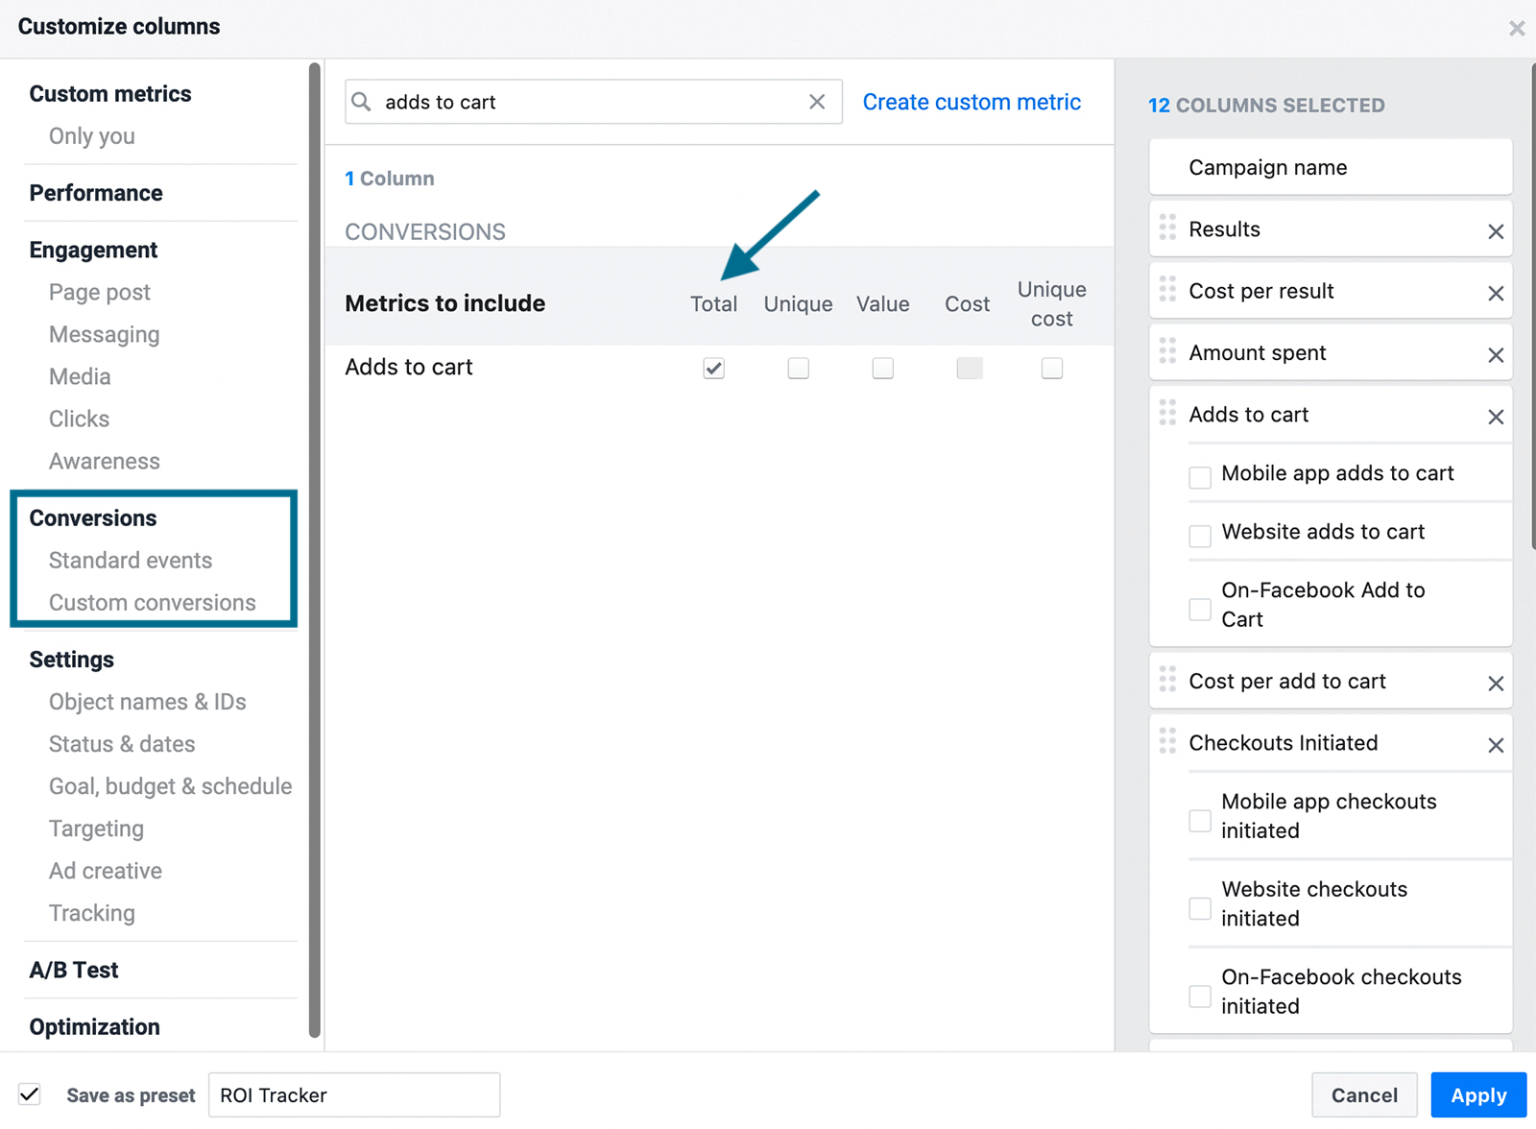Click the drag handle beside Amount spent

click(1166, 352)
